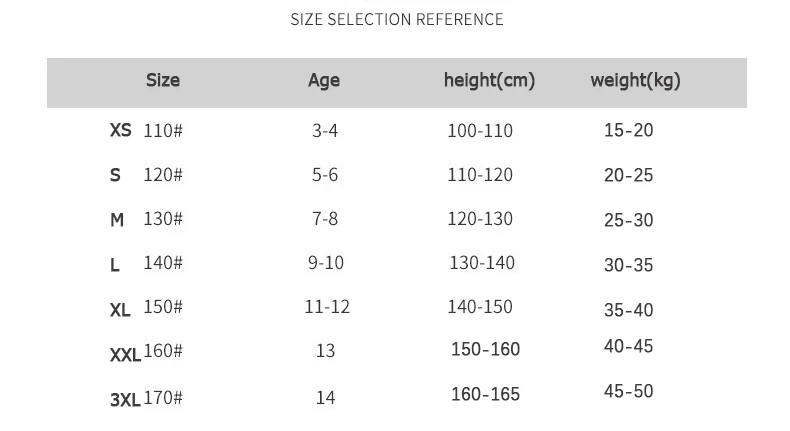Click the Age column header
Image resolution: width=790 pixels, height=431 pixels.
(x=324, y=81)
